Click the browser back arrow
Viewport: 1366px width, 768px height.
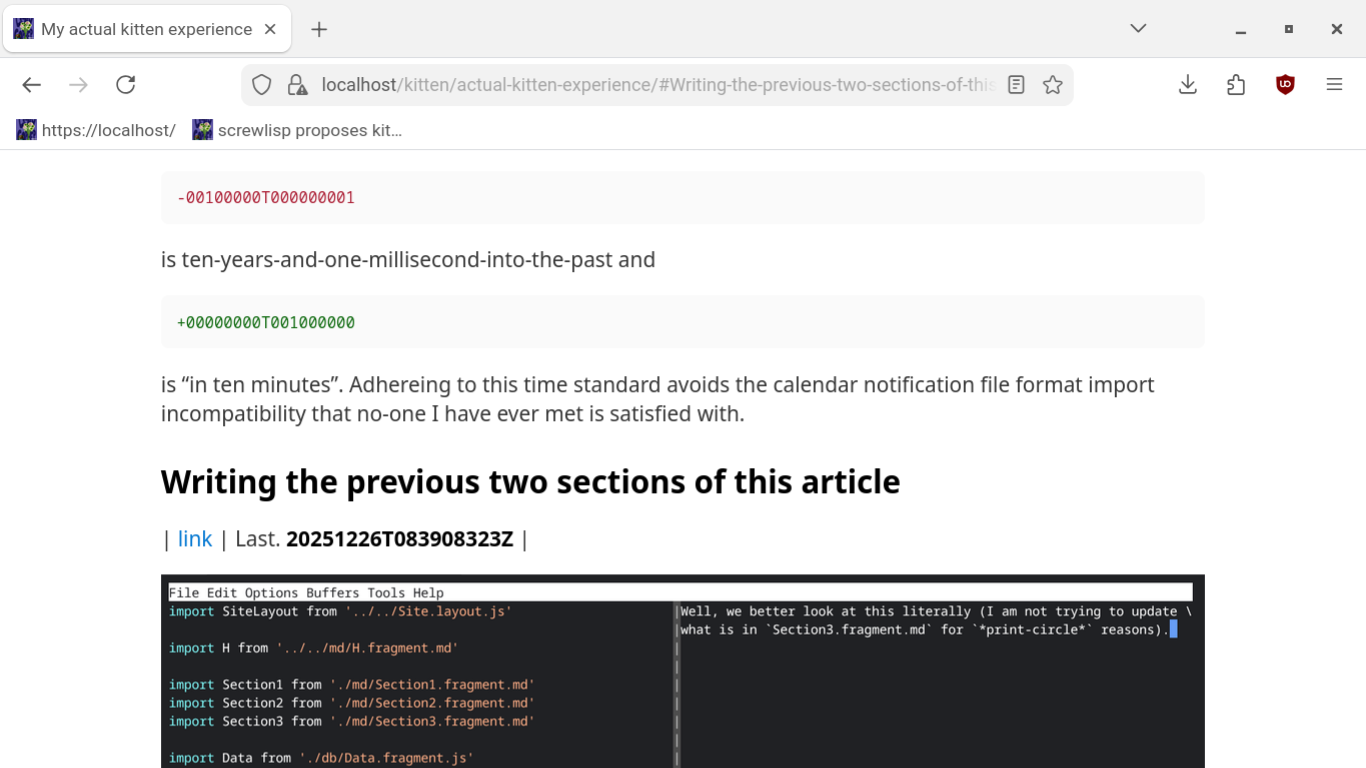[32, 85]
